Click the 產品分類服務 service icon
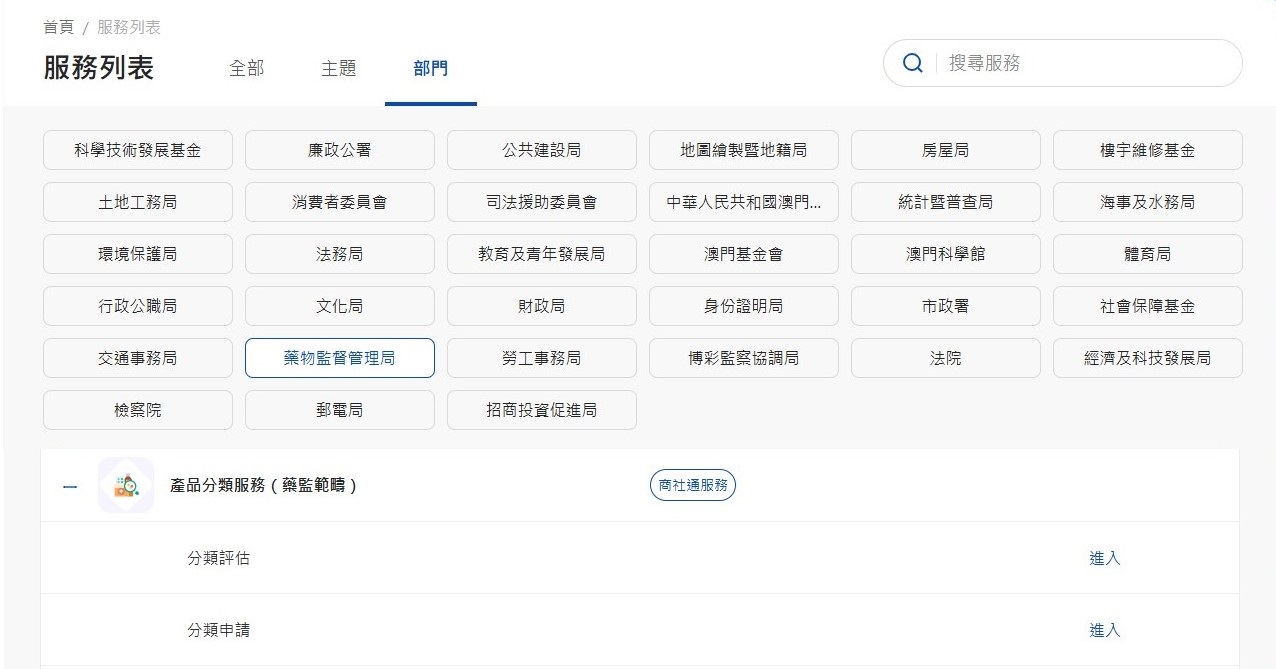 click(126, 486)
